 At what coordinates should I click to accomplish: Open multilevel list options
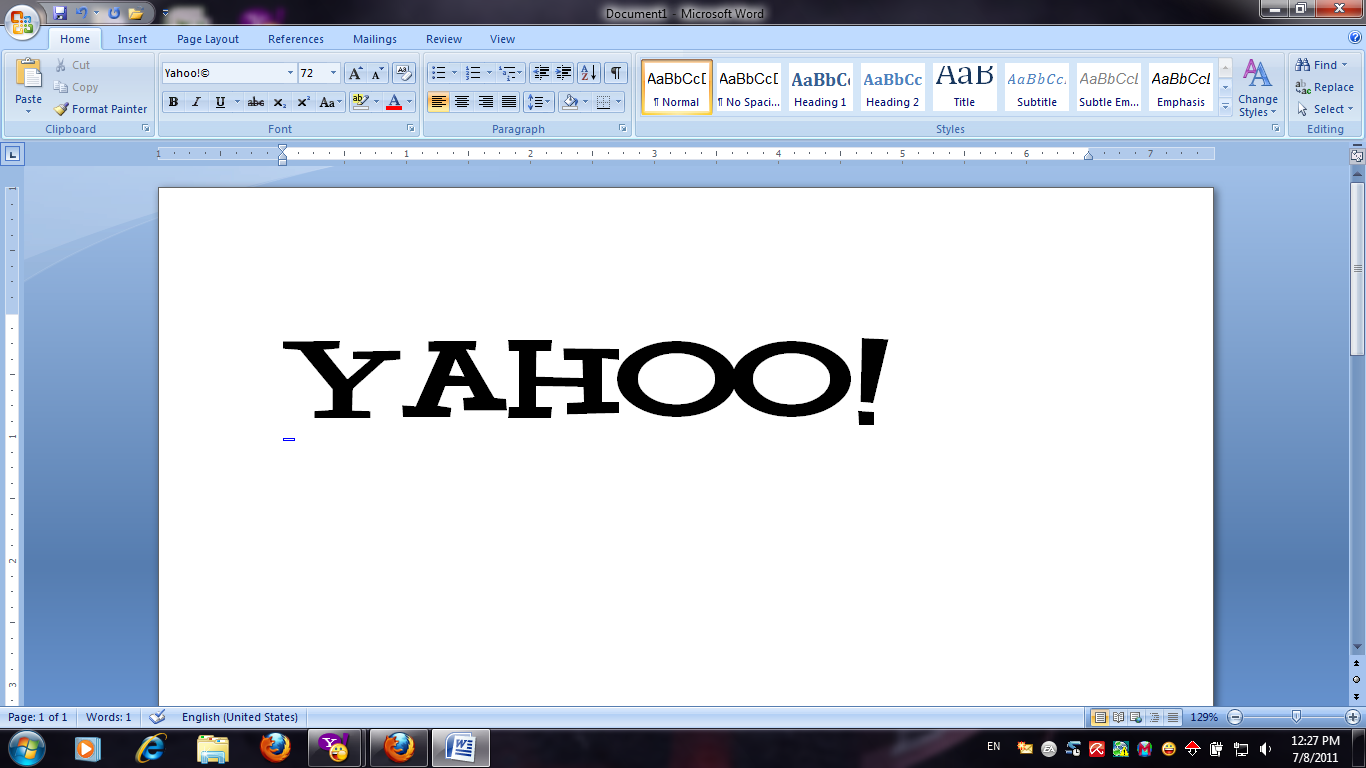[x=509, y=73]
